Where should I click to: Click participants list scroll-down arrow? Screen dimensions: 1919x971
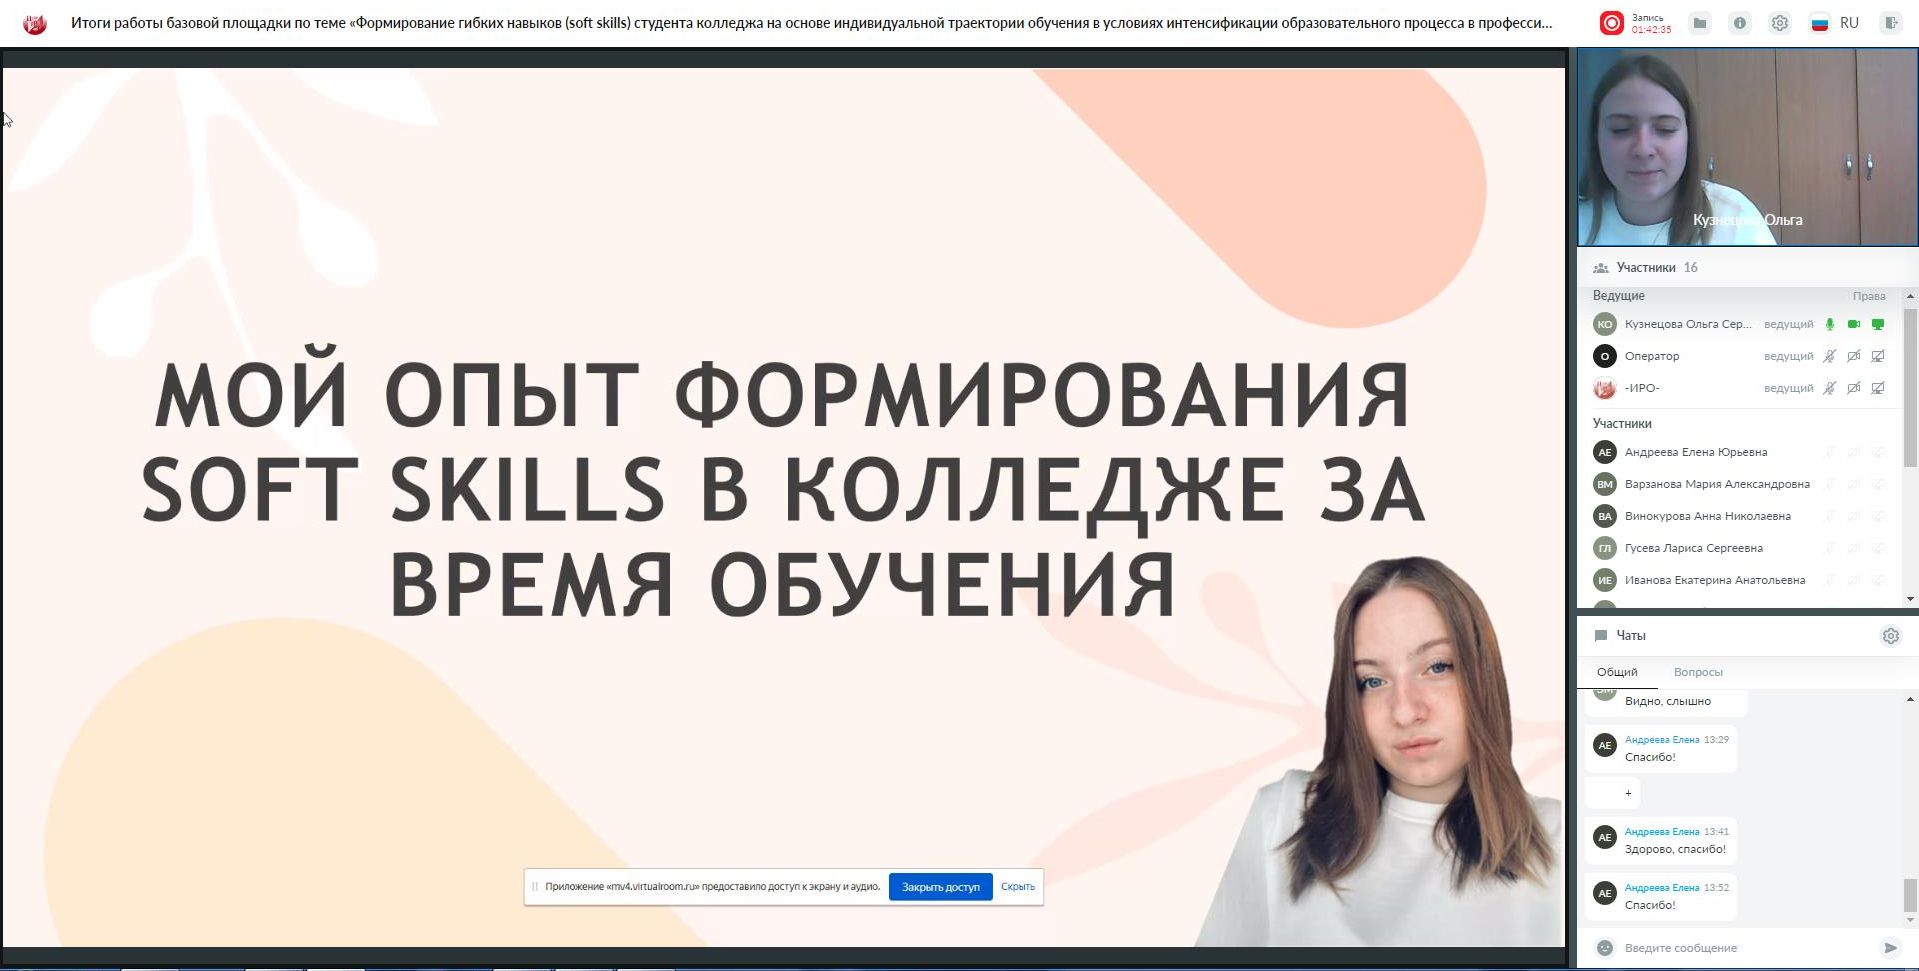(1910, 599)
